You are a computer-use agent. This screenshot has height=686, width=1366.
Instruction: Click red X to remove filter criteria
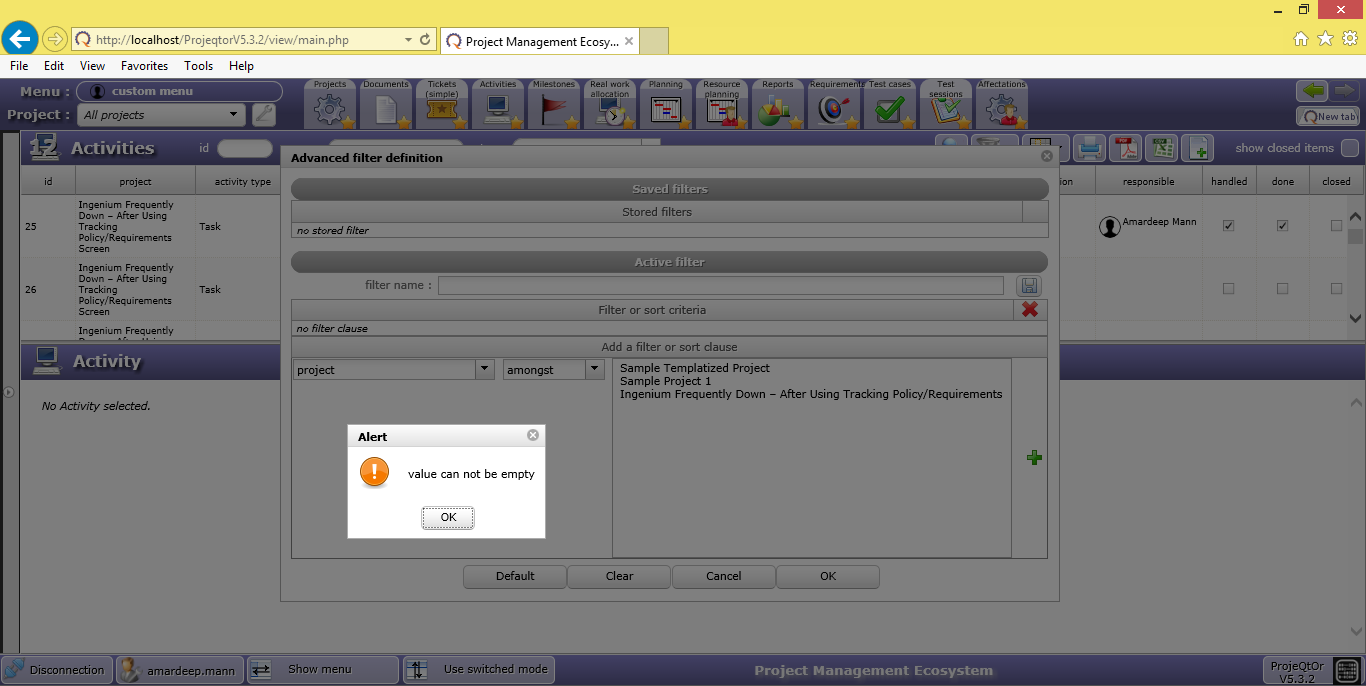(1030, 310)
